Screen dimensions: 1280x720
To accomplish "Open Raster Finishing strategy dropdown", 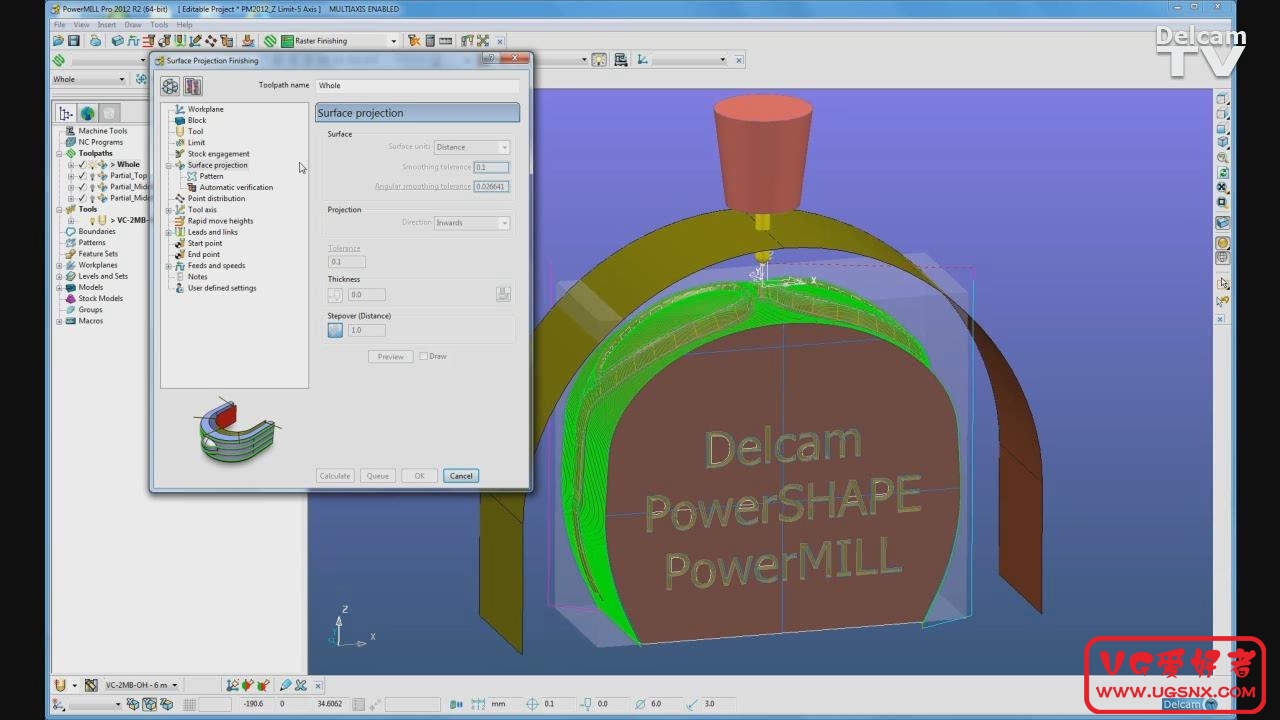I will (x=392, y=41).
